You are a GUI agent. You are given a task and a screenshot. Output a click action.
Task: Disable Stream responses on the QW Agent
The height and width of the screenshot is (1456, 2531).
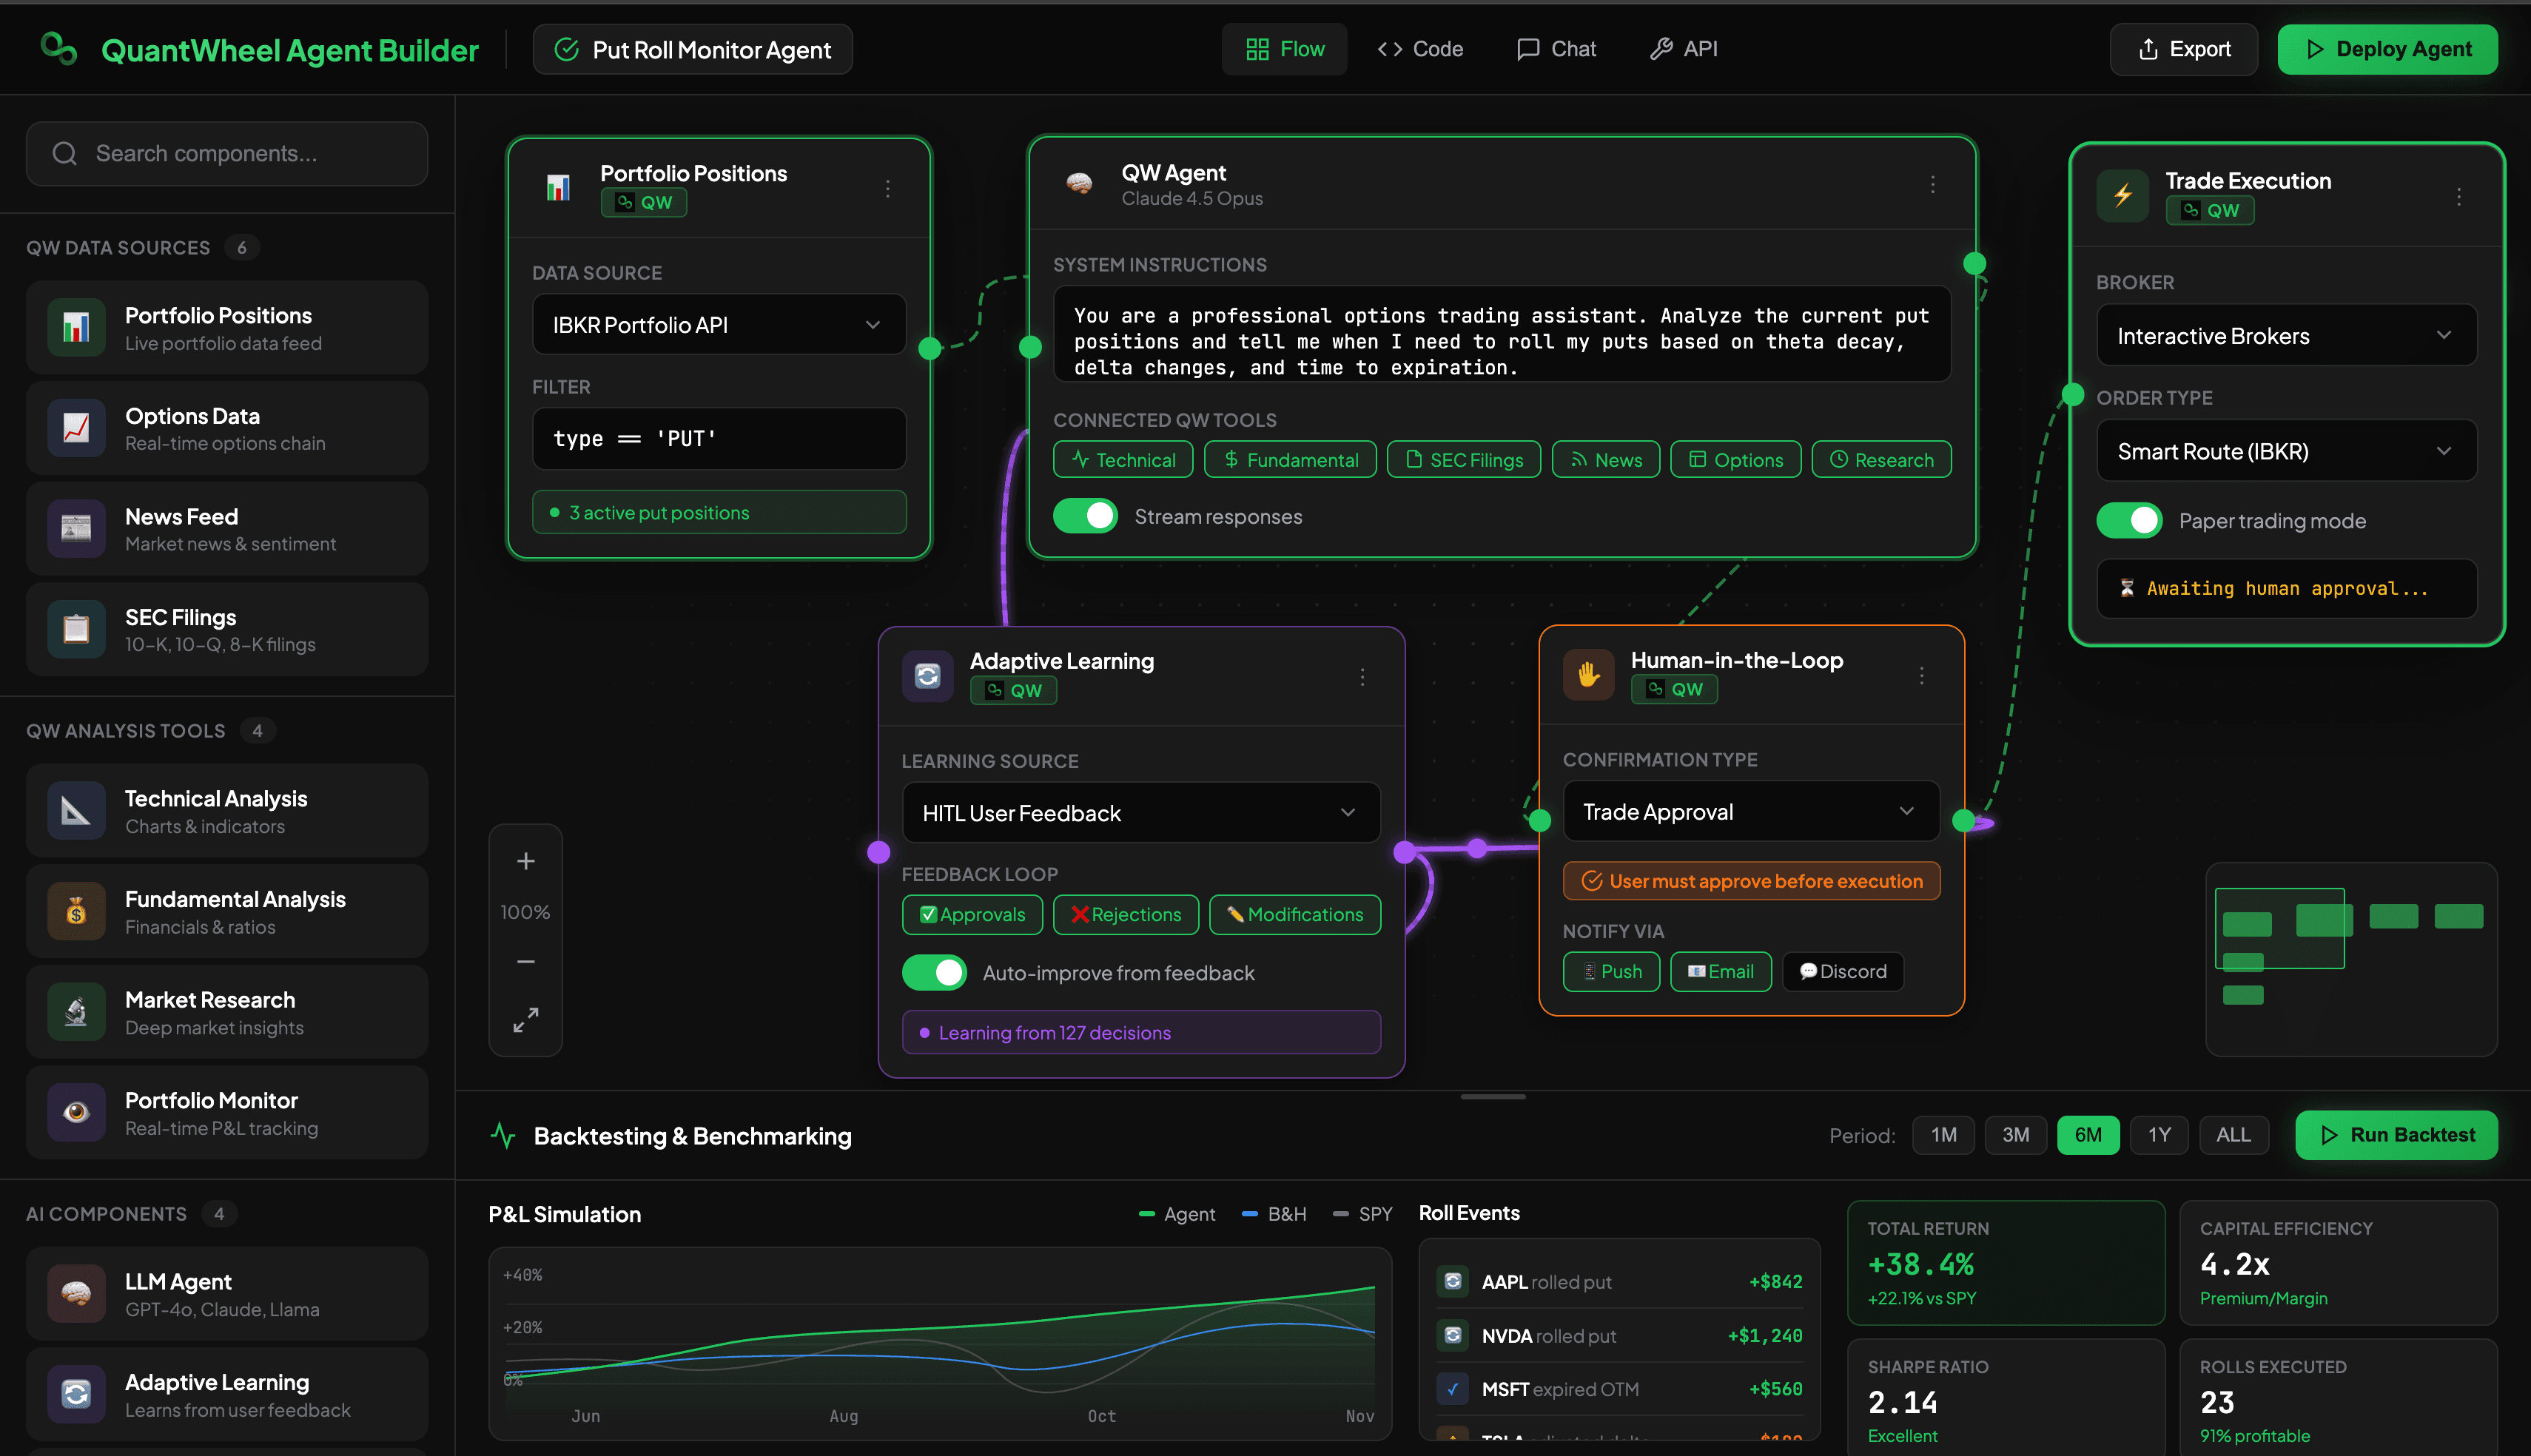1085,516
